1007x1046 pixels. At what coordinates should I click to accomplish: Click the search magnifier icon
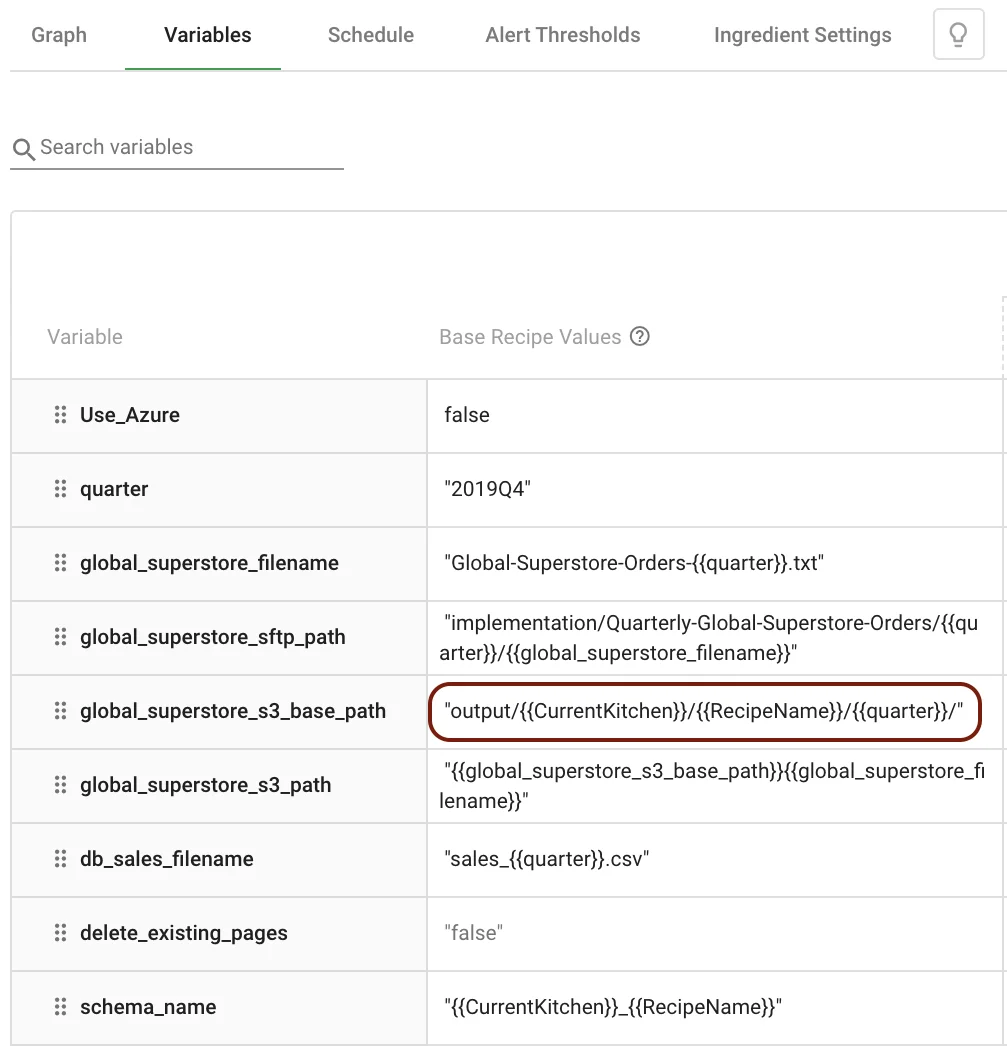click(24, 148)
